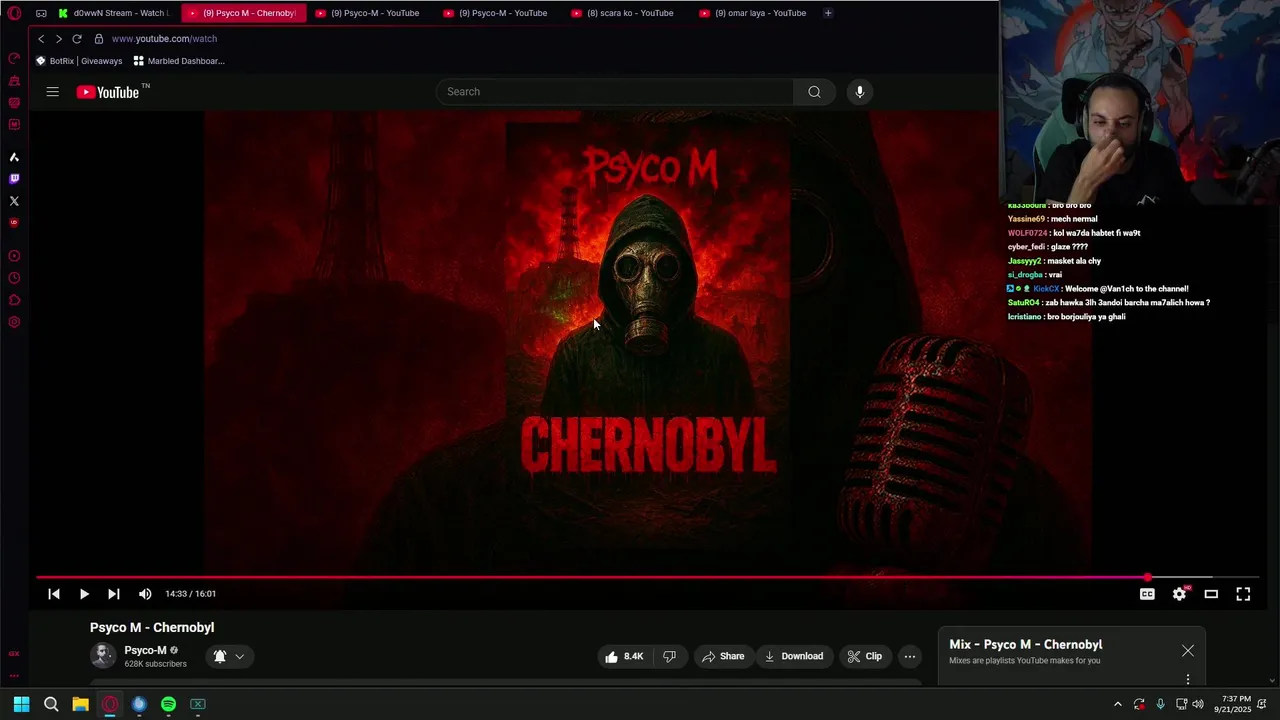Viewport: 1280px width, 720px height.
Task: Open Opera sidebar player icon
Action: tap(14, 256)
